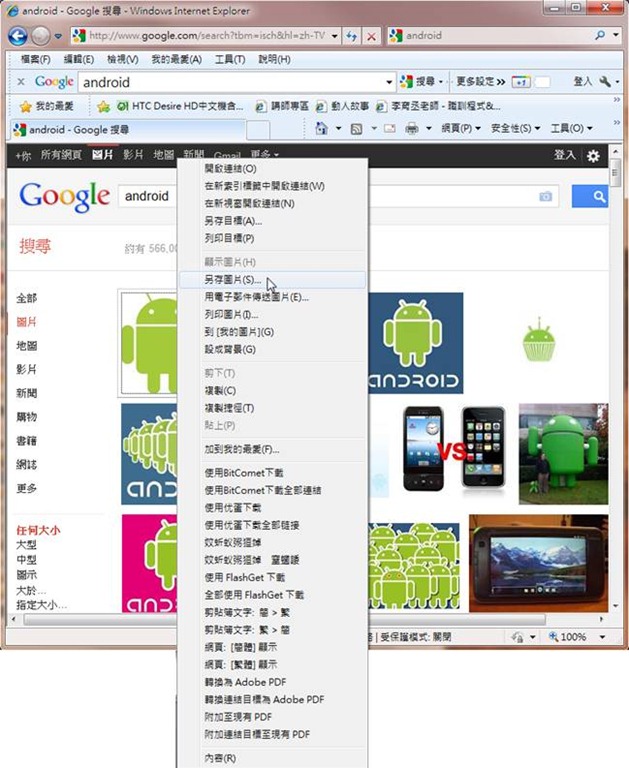Click 所有網頁 in the black Google bar
Image resolution: width=629 pixels, height=768 pixels.
[61, 155]
